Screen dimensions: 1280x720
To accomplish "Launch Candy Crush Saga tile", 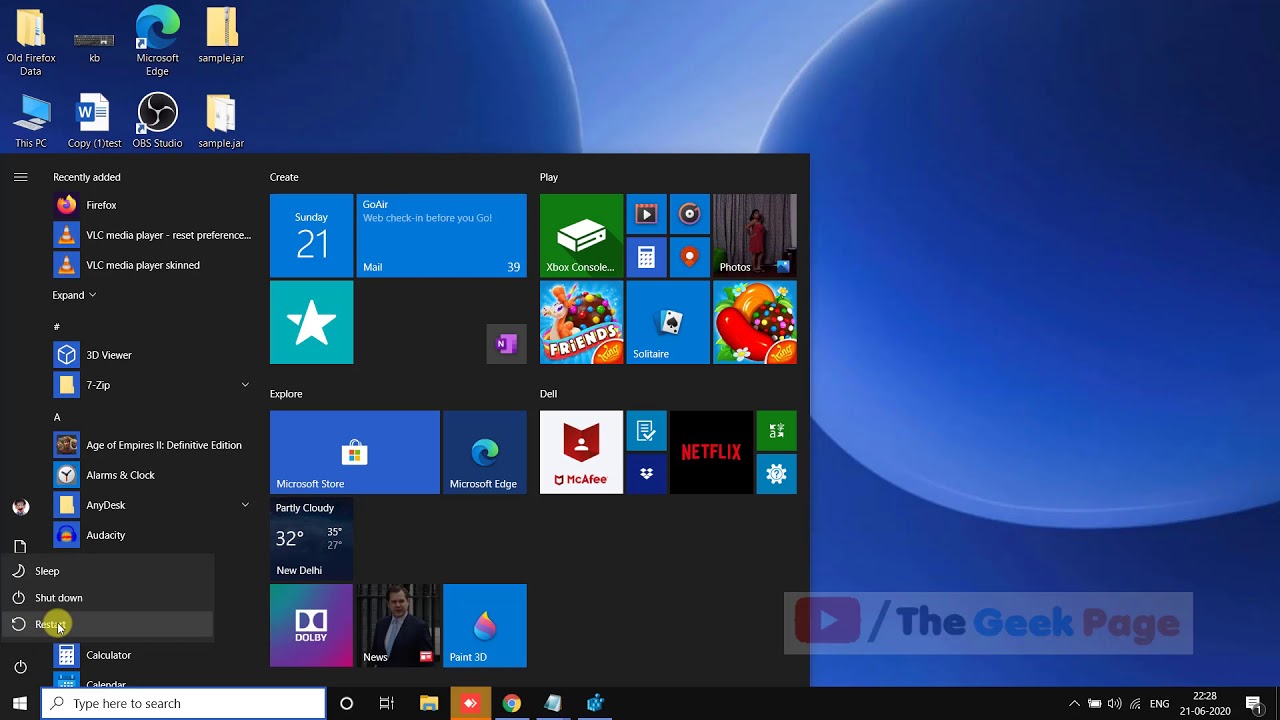I will point(755,322).
